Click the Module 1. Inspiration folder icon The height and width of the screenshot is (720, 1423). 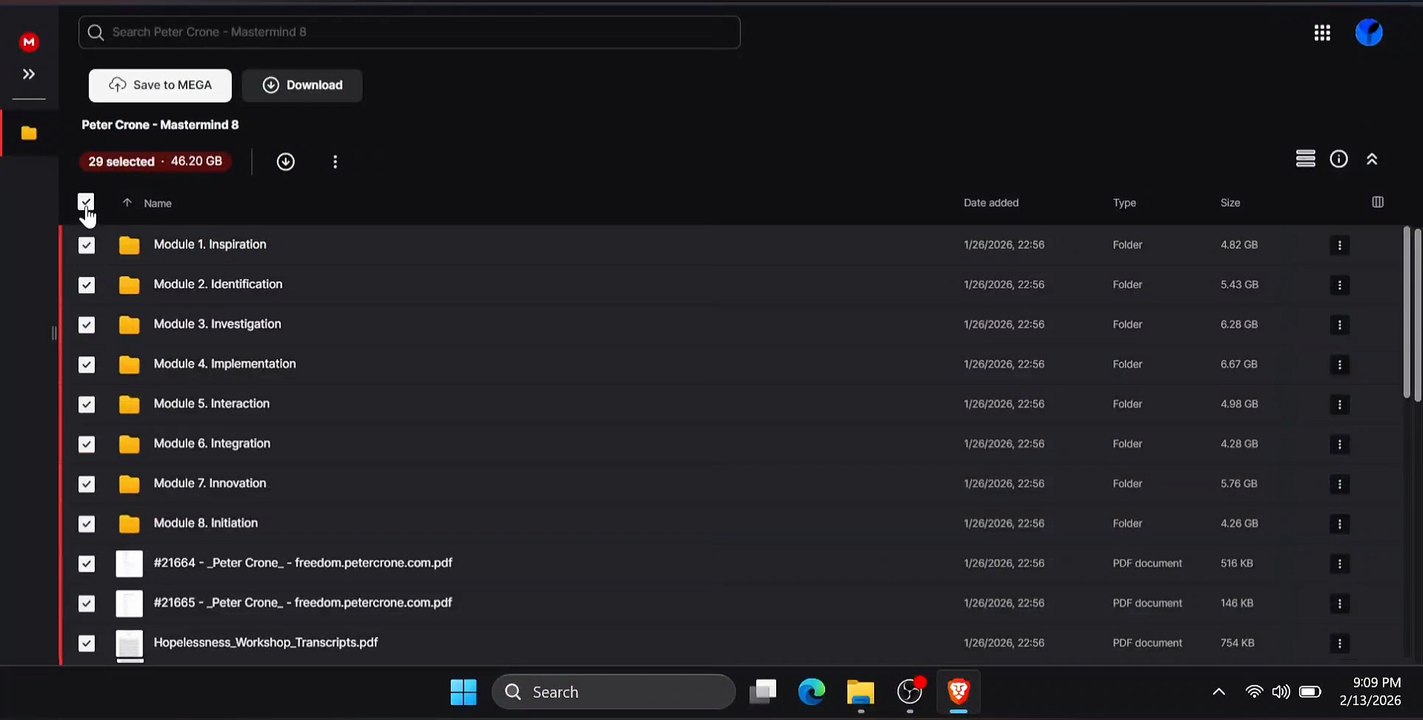[x=129, y=245]
